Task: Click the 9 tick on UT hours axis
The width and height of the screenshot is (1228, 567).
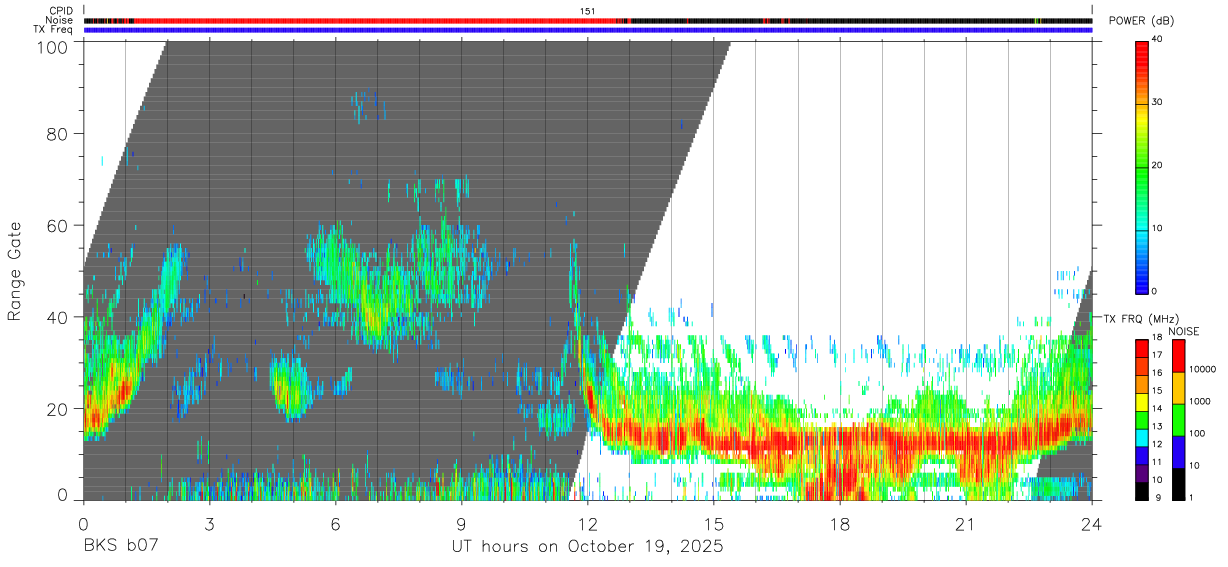Action: [461, 524]
